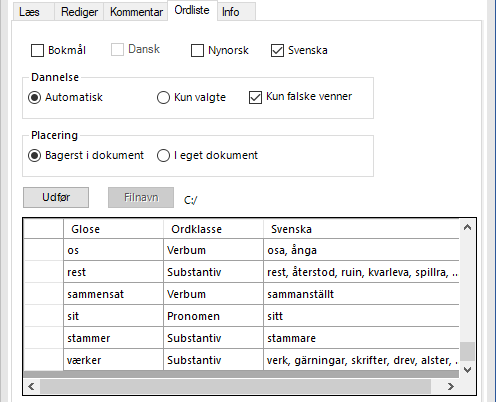
Task: Disable Kun falske venner option
Action: pyautogui.click(x=255, y=98)
